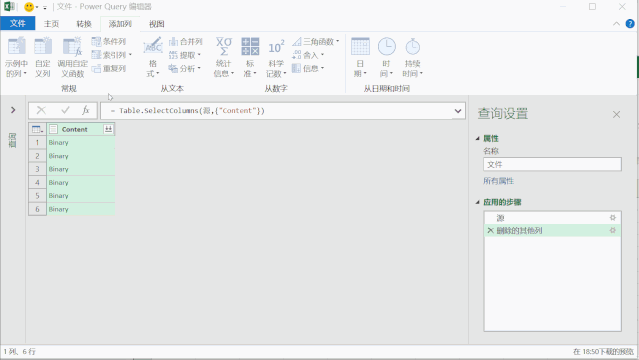Screen dimensions: 639x360
Task: Click the preview downloaded time status
Action: pos(603,351)
